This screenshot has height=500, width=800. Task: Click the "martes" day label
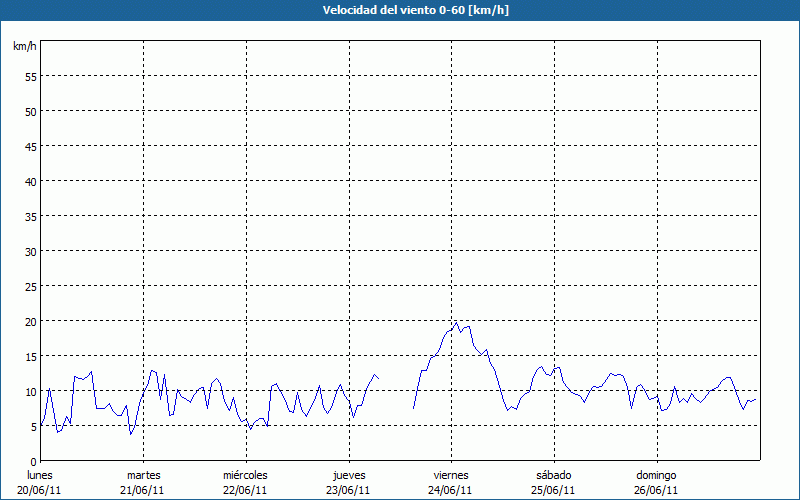[144, 475]
